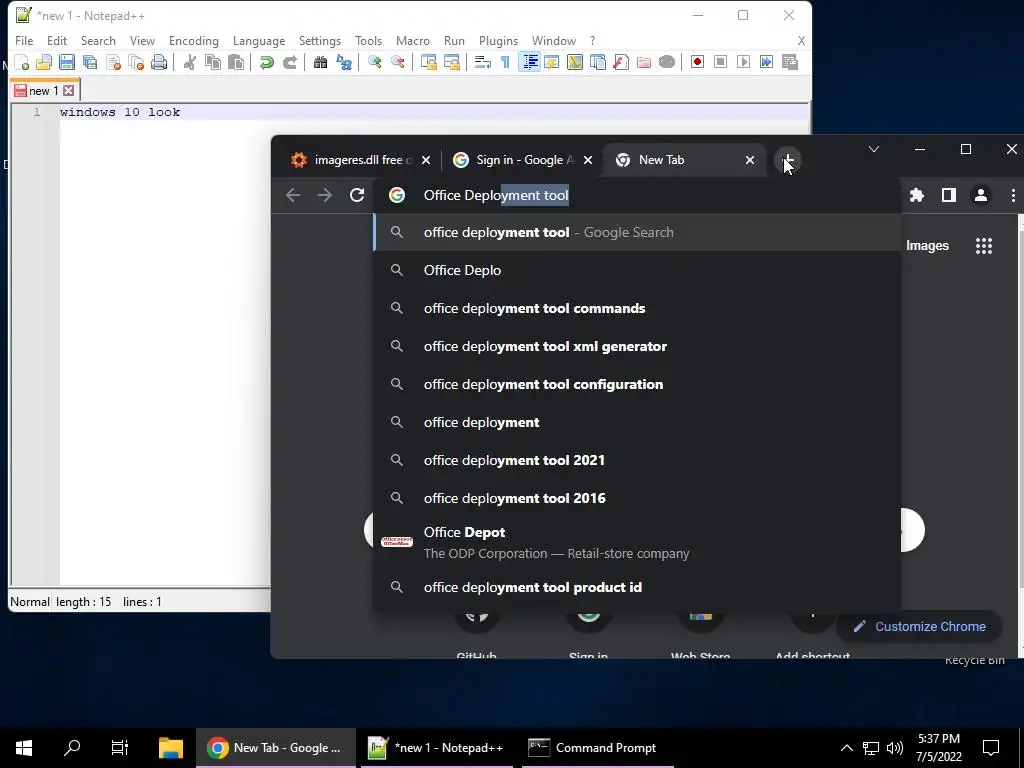The width and height of the screenshot is (1024, 768).
Task: Toggle the Indent Guide toolbar button
Action: (x=530, y=62)
